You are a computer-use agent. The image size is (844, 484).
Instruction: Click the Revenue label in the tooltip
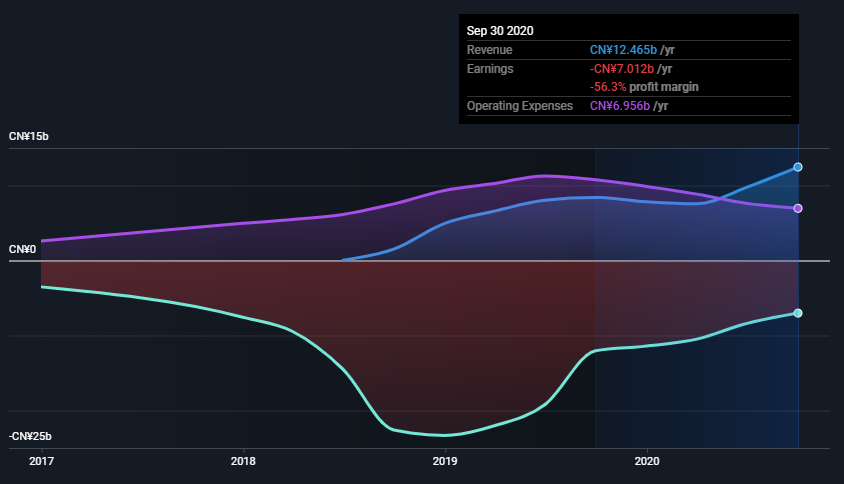coord(489,50)
